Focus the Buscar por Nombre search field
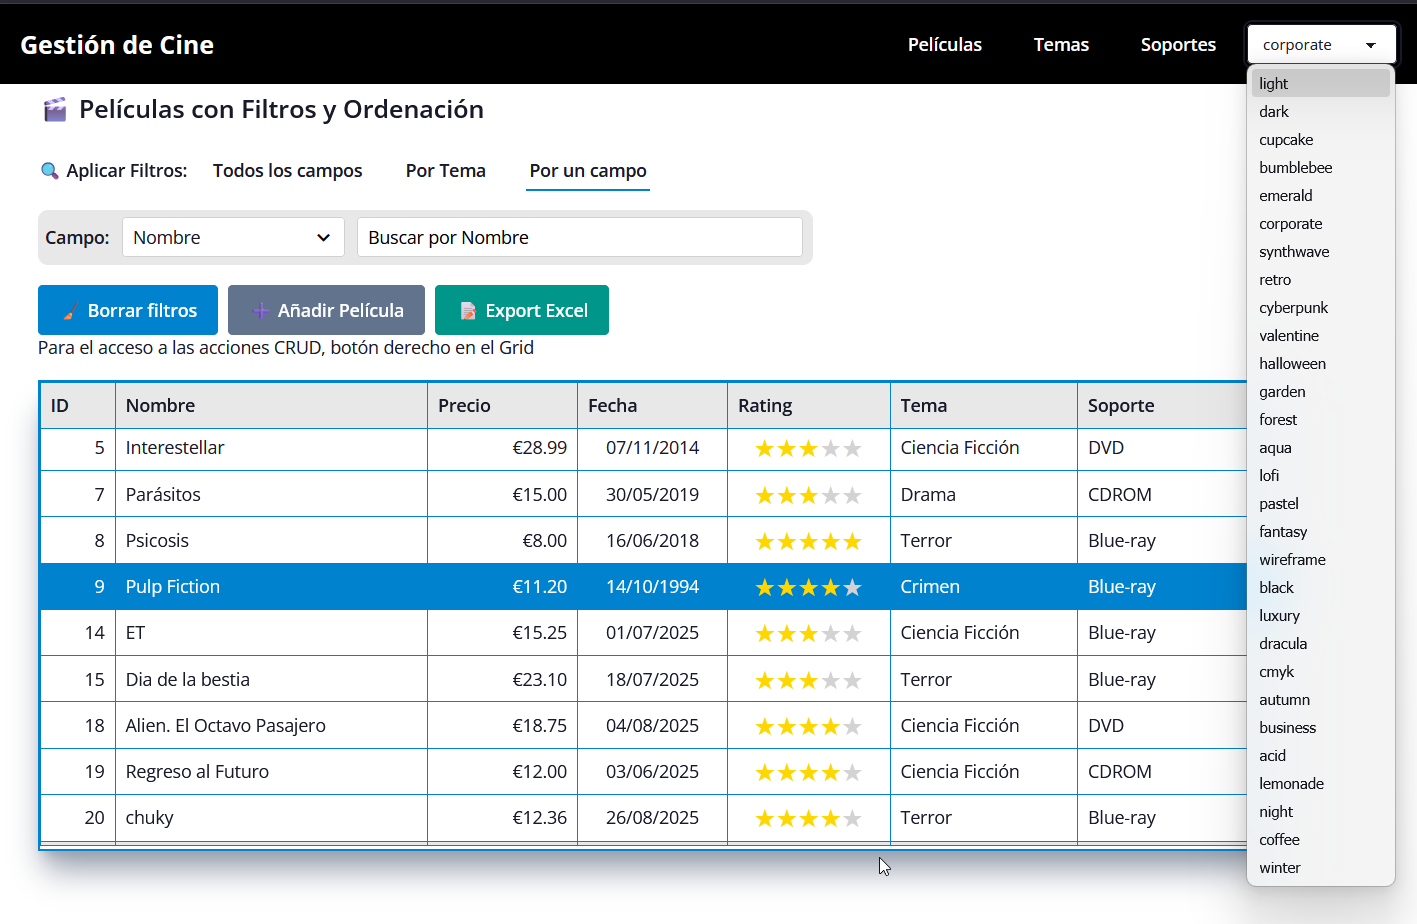 tap(579, 238)
